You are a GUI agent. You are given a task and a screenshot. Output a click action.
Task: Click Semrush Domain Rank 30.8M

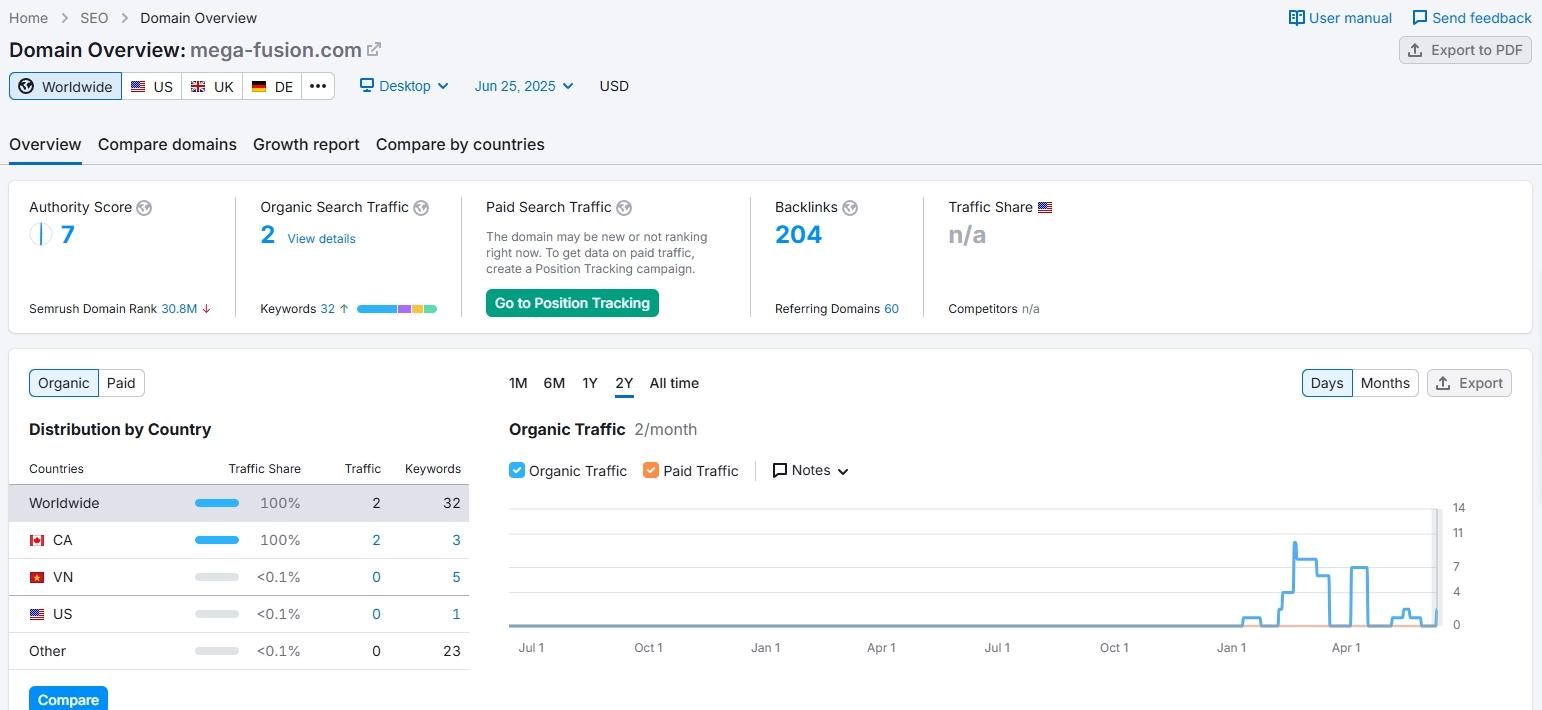pos(179,309)
